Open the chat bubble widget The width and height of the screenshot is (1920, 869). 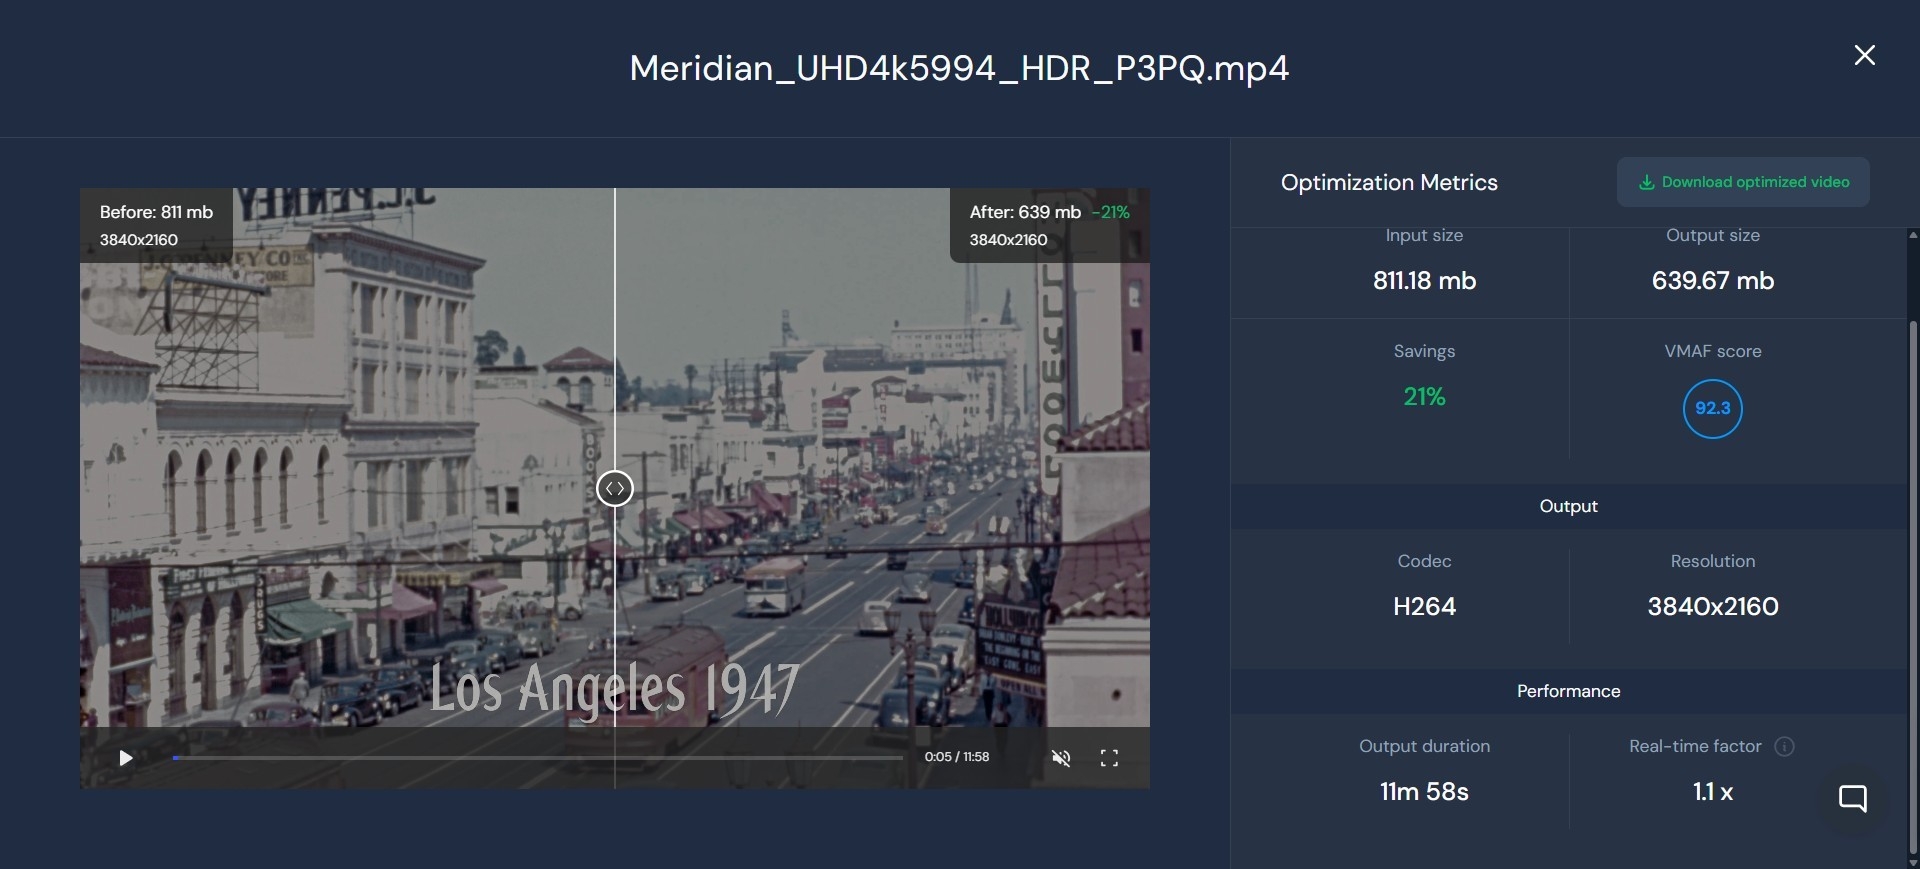pos(1852,798)
